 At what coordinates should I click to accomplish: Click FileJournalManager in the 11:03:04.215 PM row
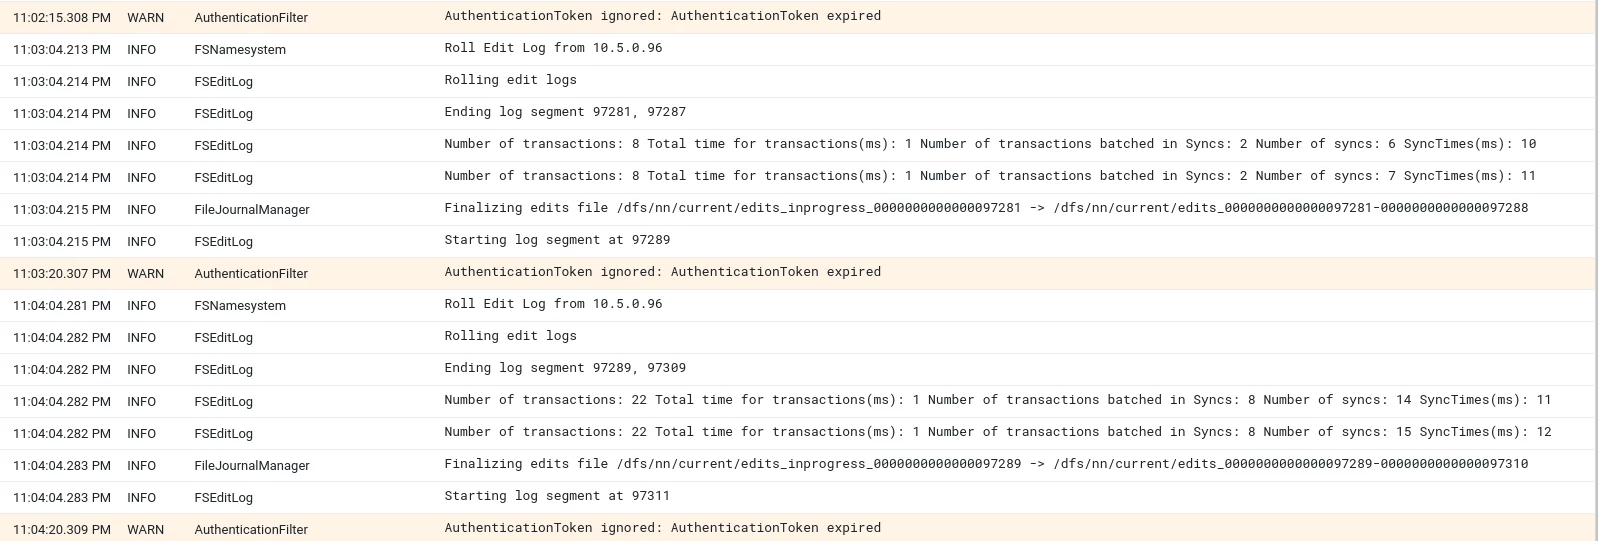coord(252,210)
